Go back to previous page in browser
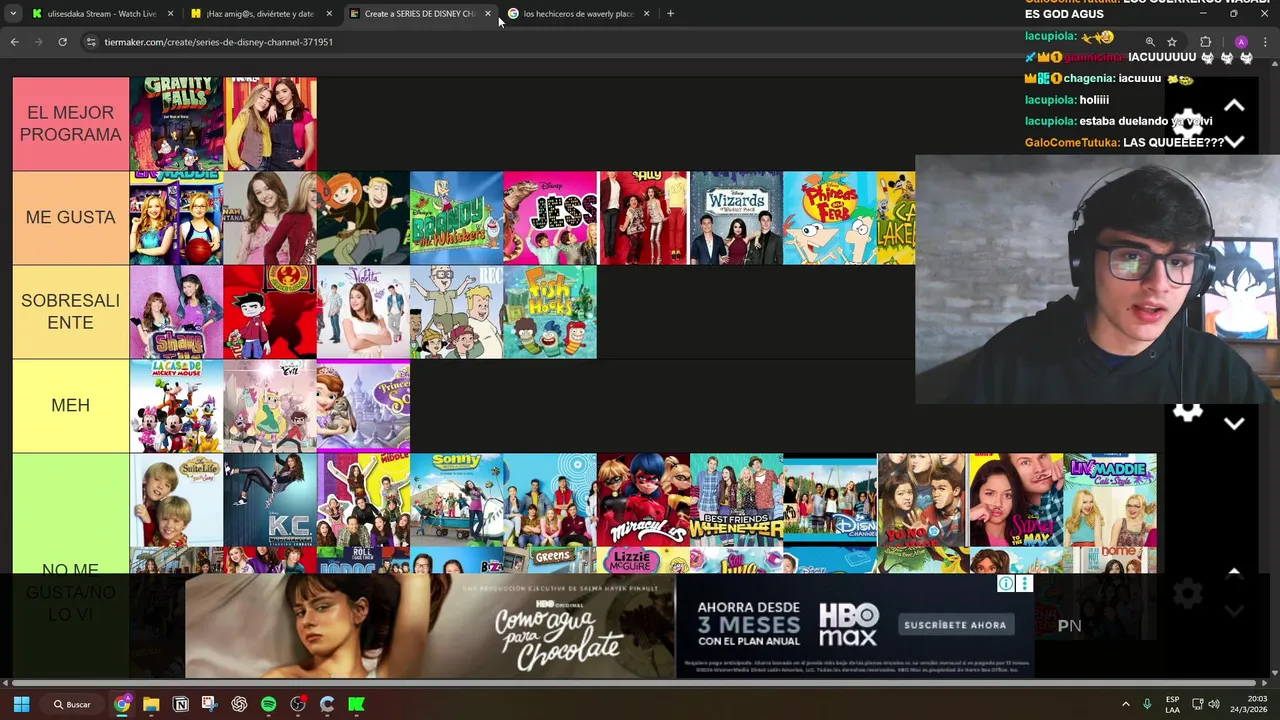The width and height of the screenshot is (1280, 720). point(14,42)
